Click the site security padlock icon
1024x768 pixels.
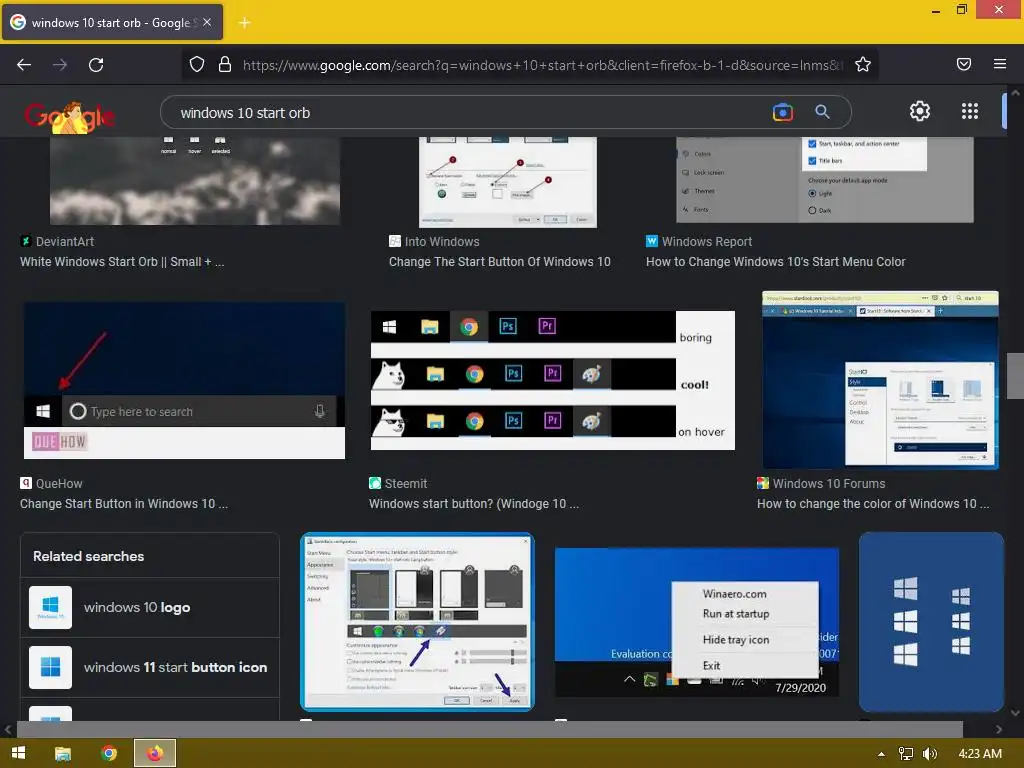(x=225, y=64)
